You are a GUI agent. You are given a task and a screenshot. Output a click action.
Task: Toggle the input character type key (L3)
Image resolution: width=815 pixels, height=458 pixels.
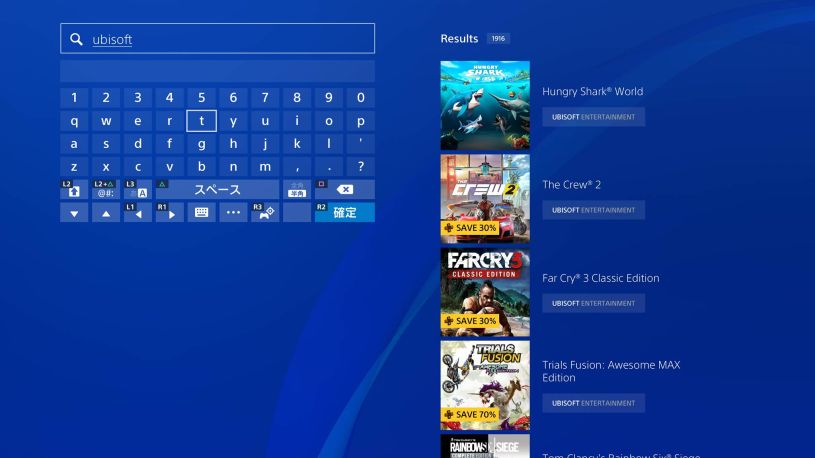click(138, 190)
